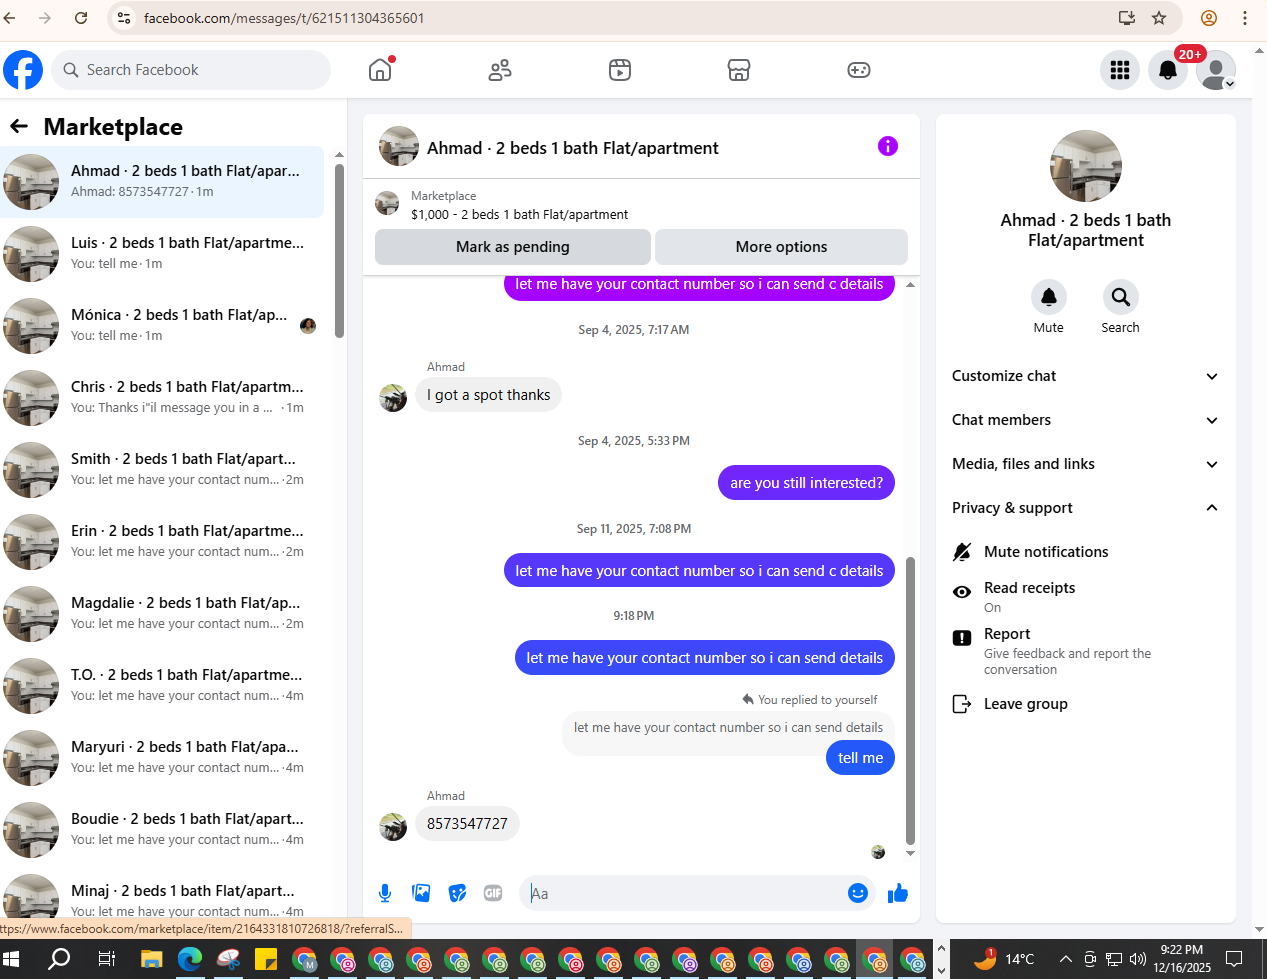
Task: Open Ahmad's conversation in the list
Action: pos(162,181)
